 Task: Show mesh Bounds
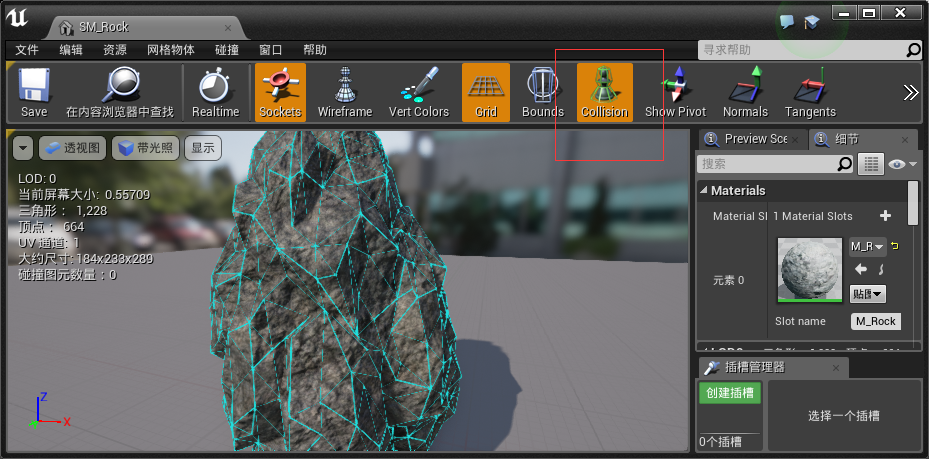point(543,93)
